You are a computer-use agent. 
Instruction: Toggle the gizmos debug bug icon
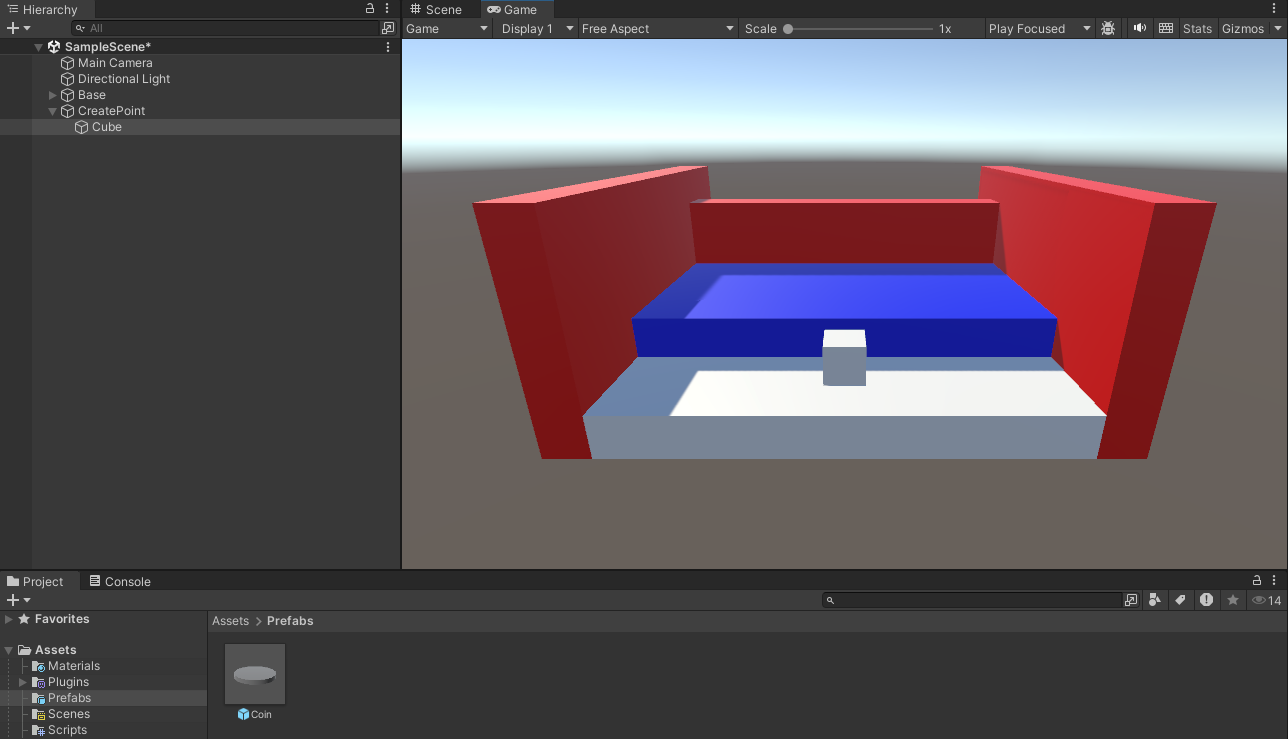click(x=1108, y=28)
